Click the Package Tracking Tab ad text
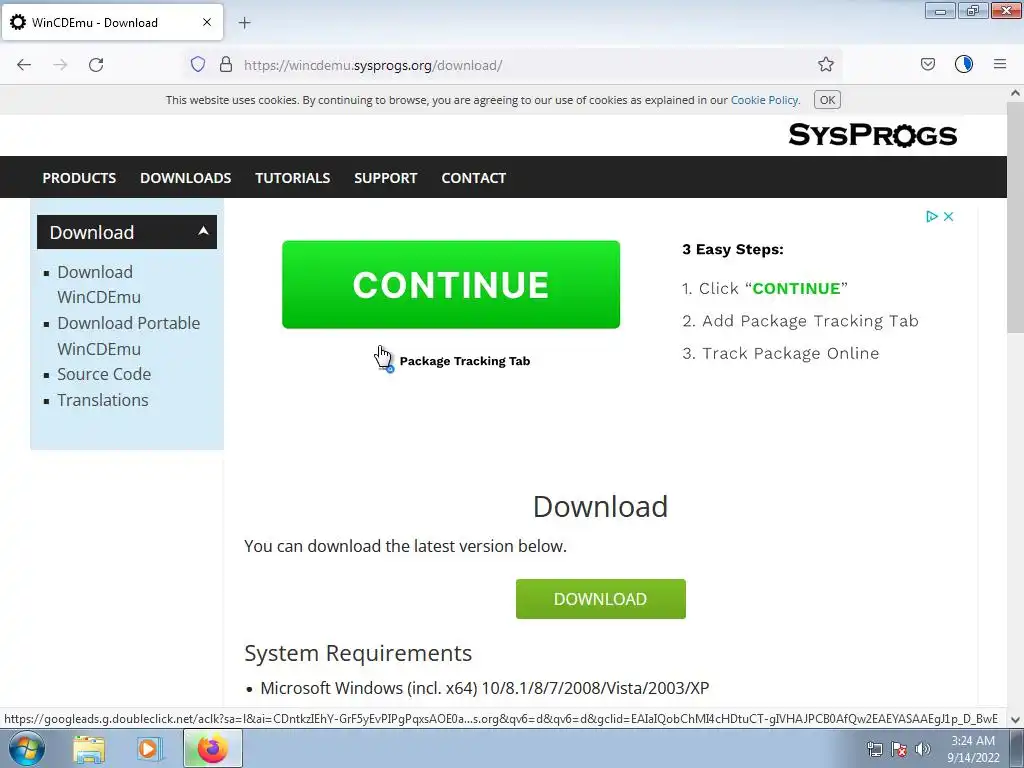 (x=464, y=361)
